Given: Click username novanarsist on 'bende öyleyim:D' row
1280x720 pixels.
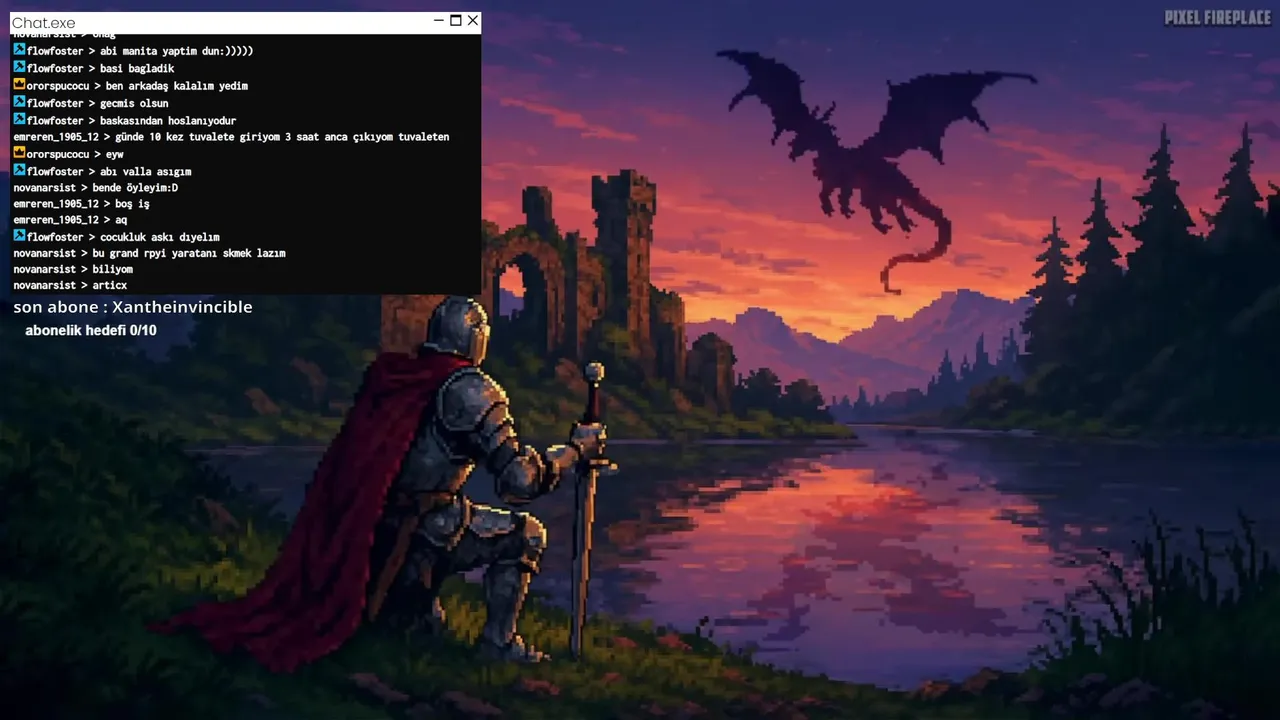Looking at the screenshot, I should (44, 188).
